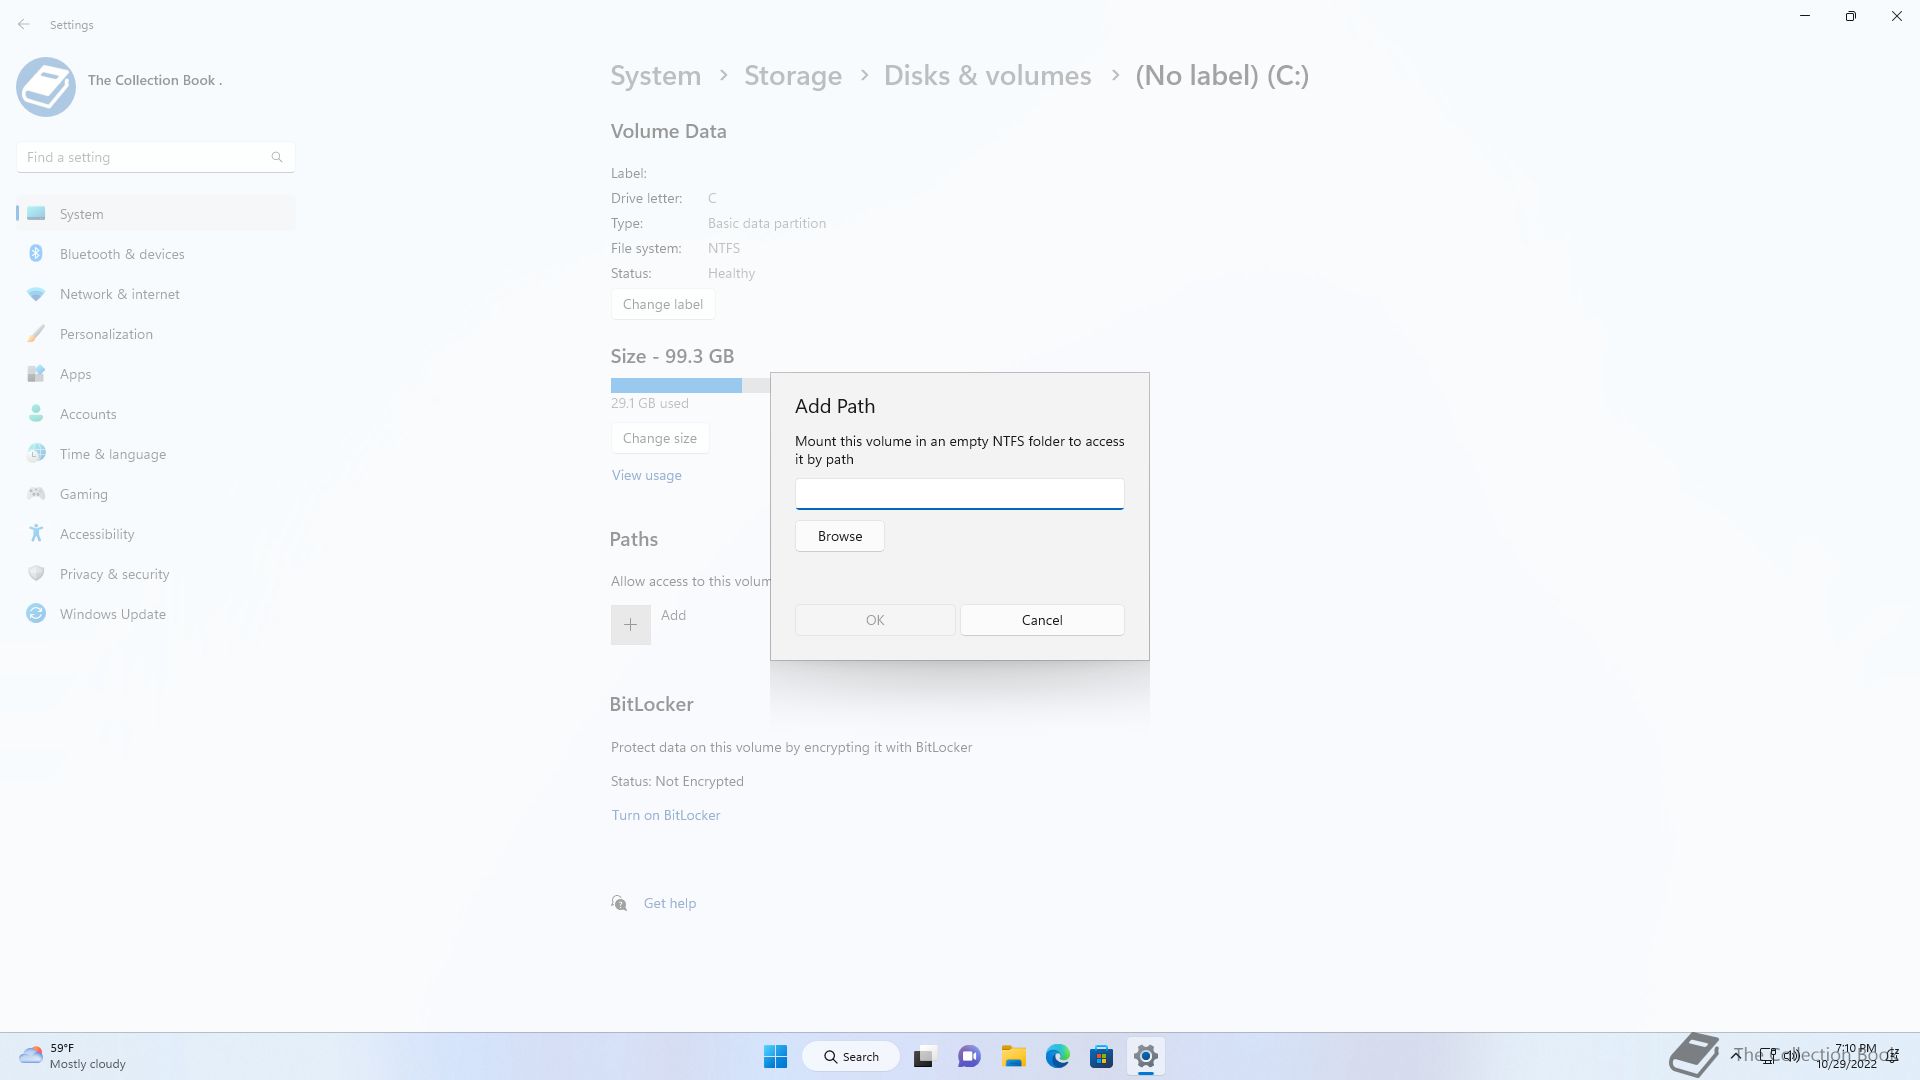The width and height of the screenshot is (1920, 1080).
Task: Show hidden tray icons chevron
Action: 1736,1055
